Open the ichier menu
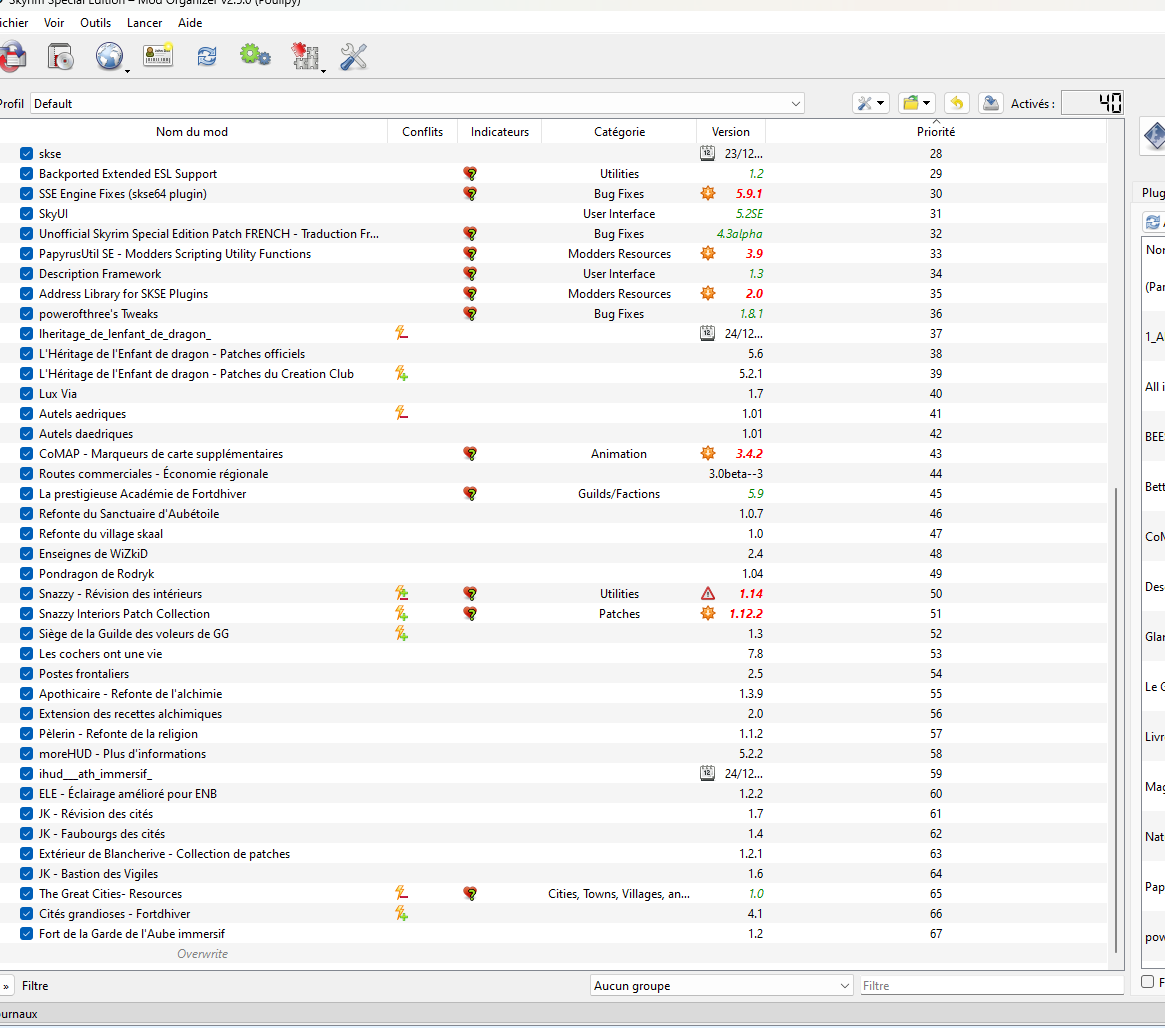This screenshot has height=1028, width=1165. pos(14,22)
